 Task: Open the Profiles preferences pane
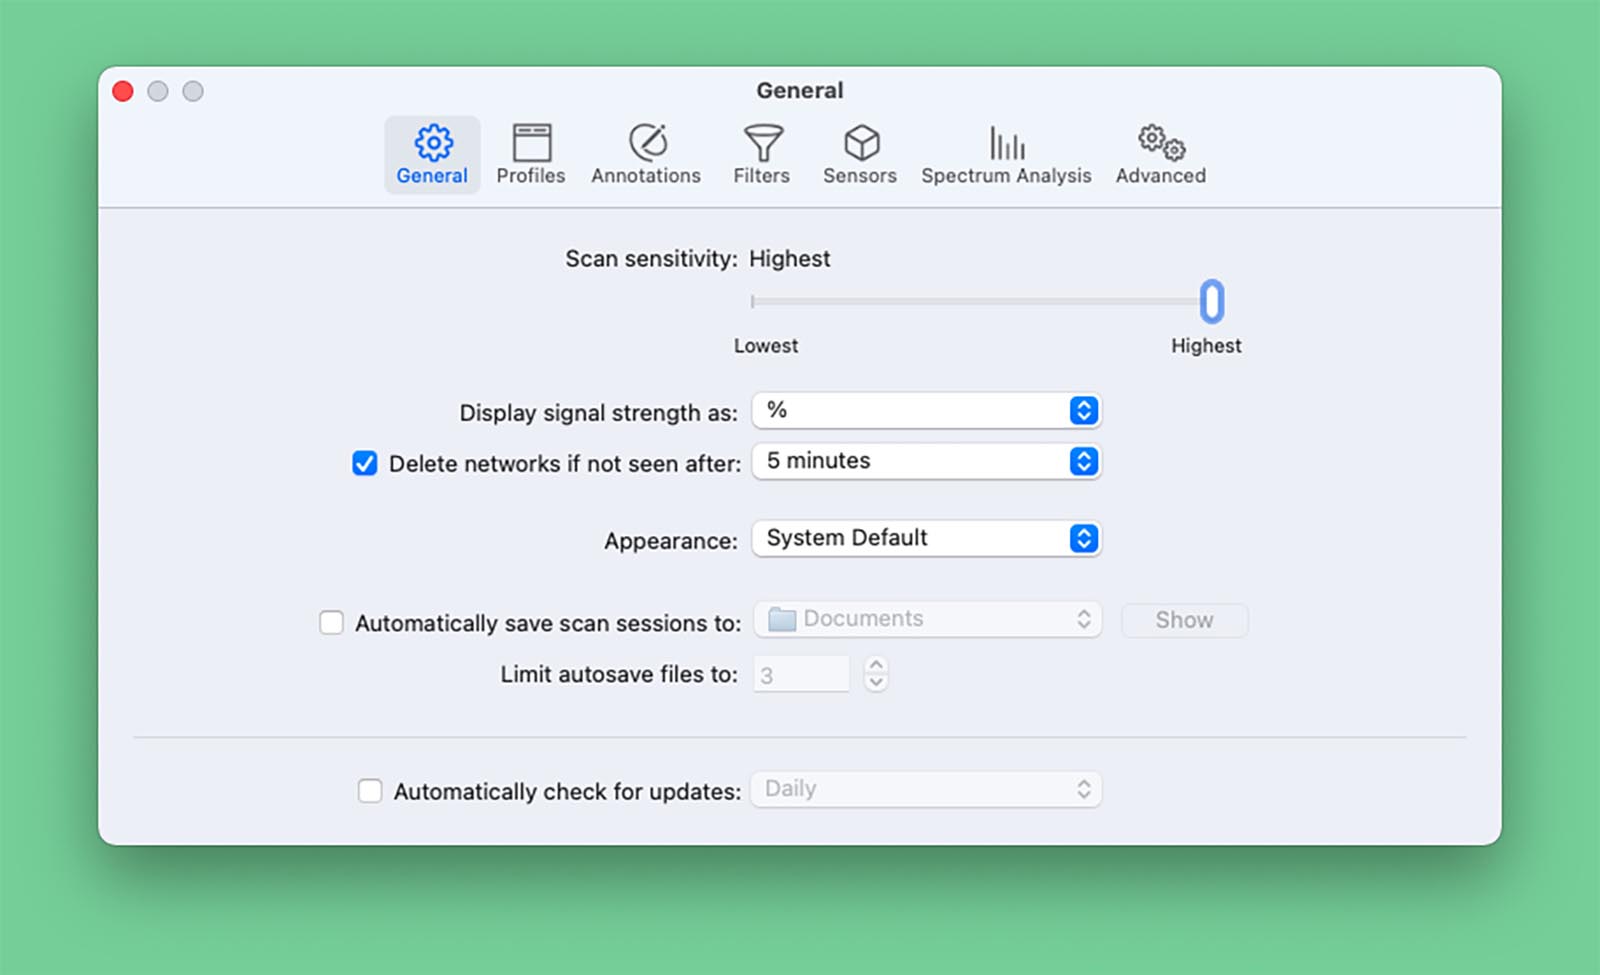[x=531, y=155]
